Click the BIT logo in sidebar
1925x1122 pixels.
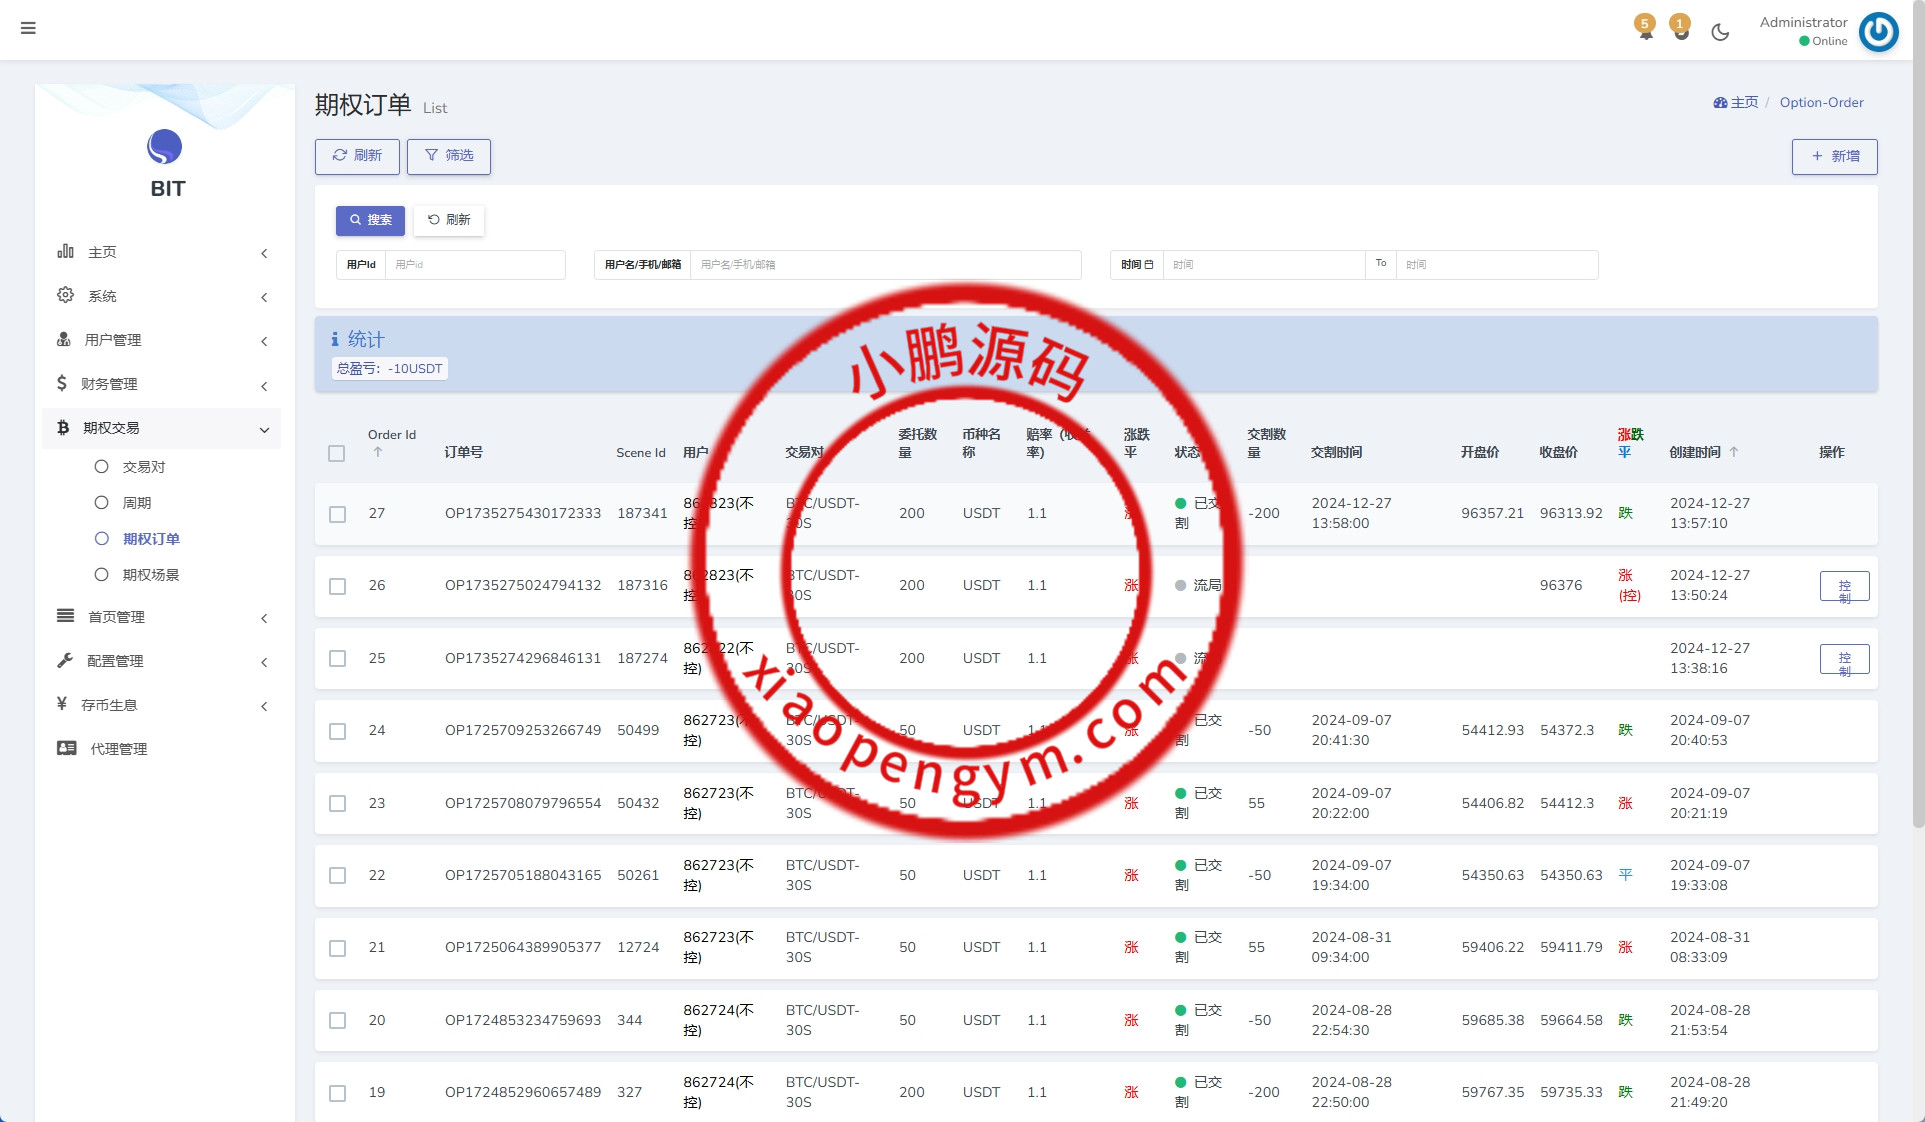(165, 148)
